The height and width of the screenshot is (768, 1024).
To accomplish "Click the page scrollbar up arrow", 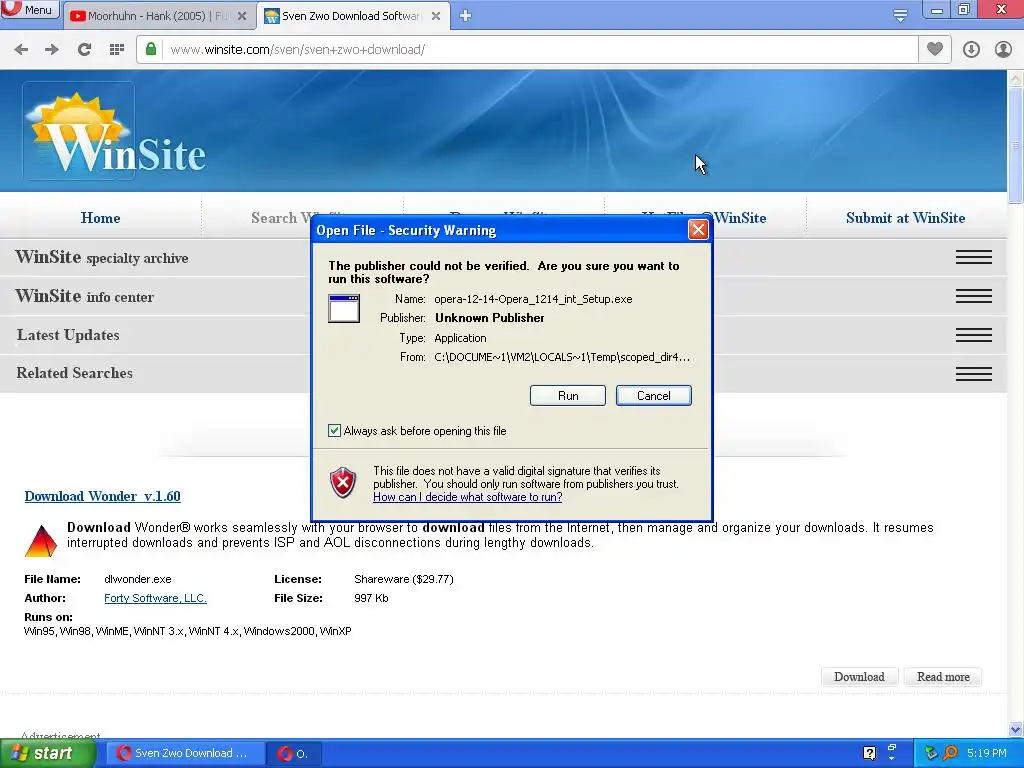I will pyautogui.click(x=1016, y=79).
